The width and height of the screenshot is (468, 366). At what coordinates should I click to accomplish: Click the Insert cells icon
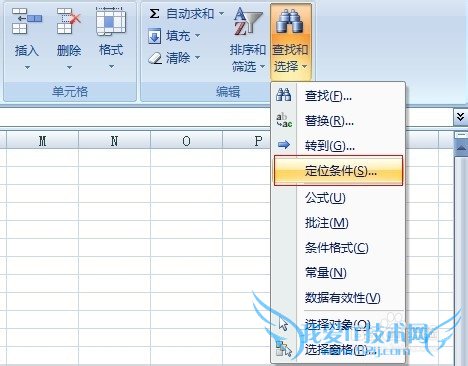[x=27, y=21]
